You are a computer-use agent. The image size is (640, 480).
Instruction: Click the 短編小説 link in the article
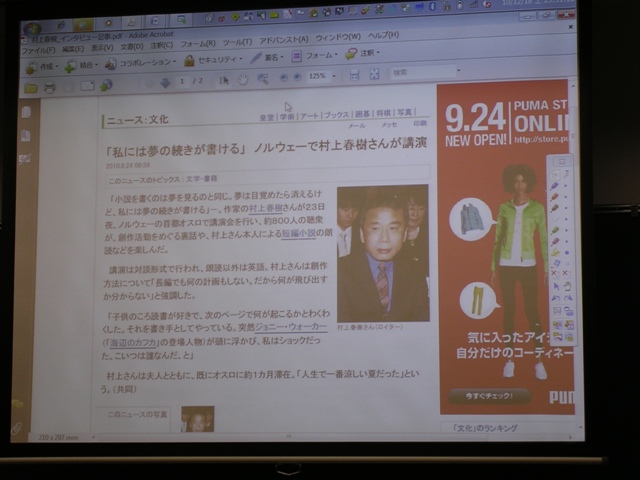click(299, 233)
